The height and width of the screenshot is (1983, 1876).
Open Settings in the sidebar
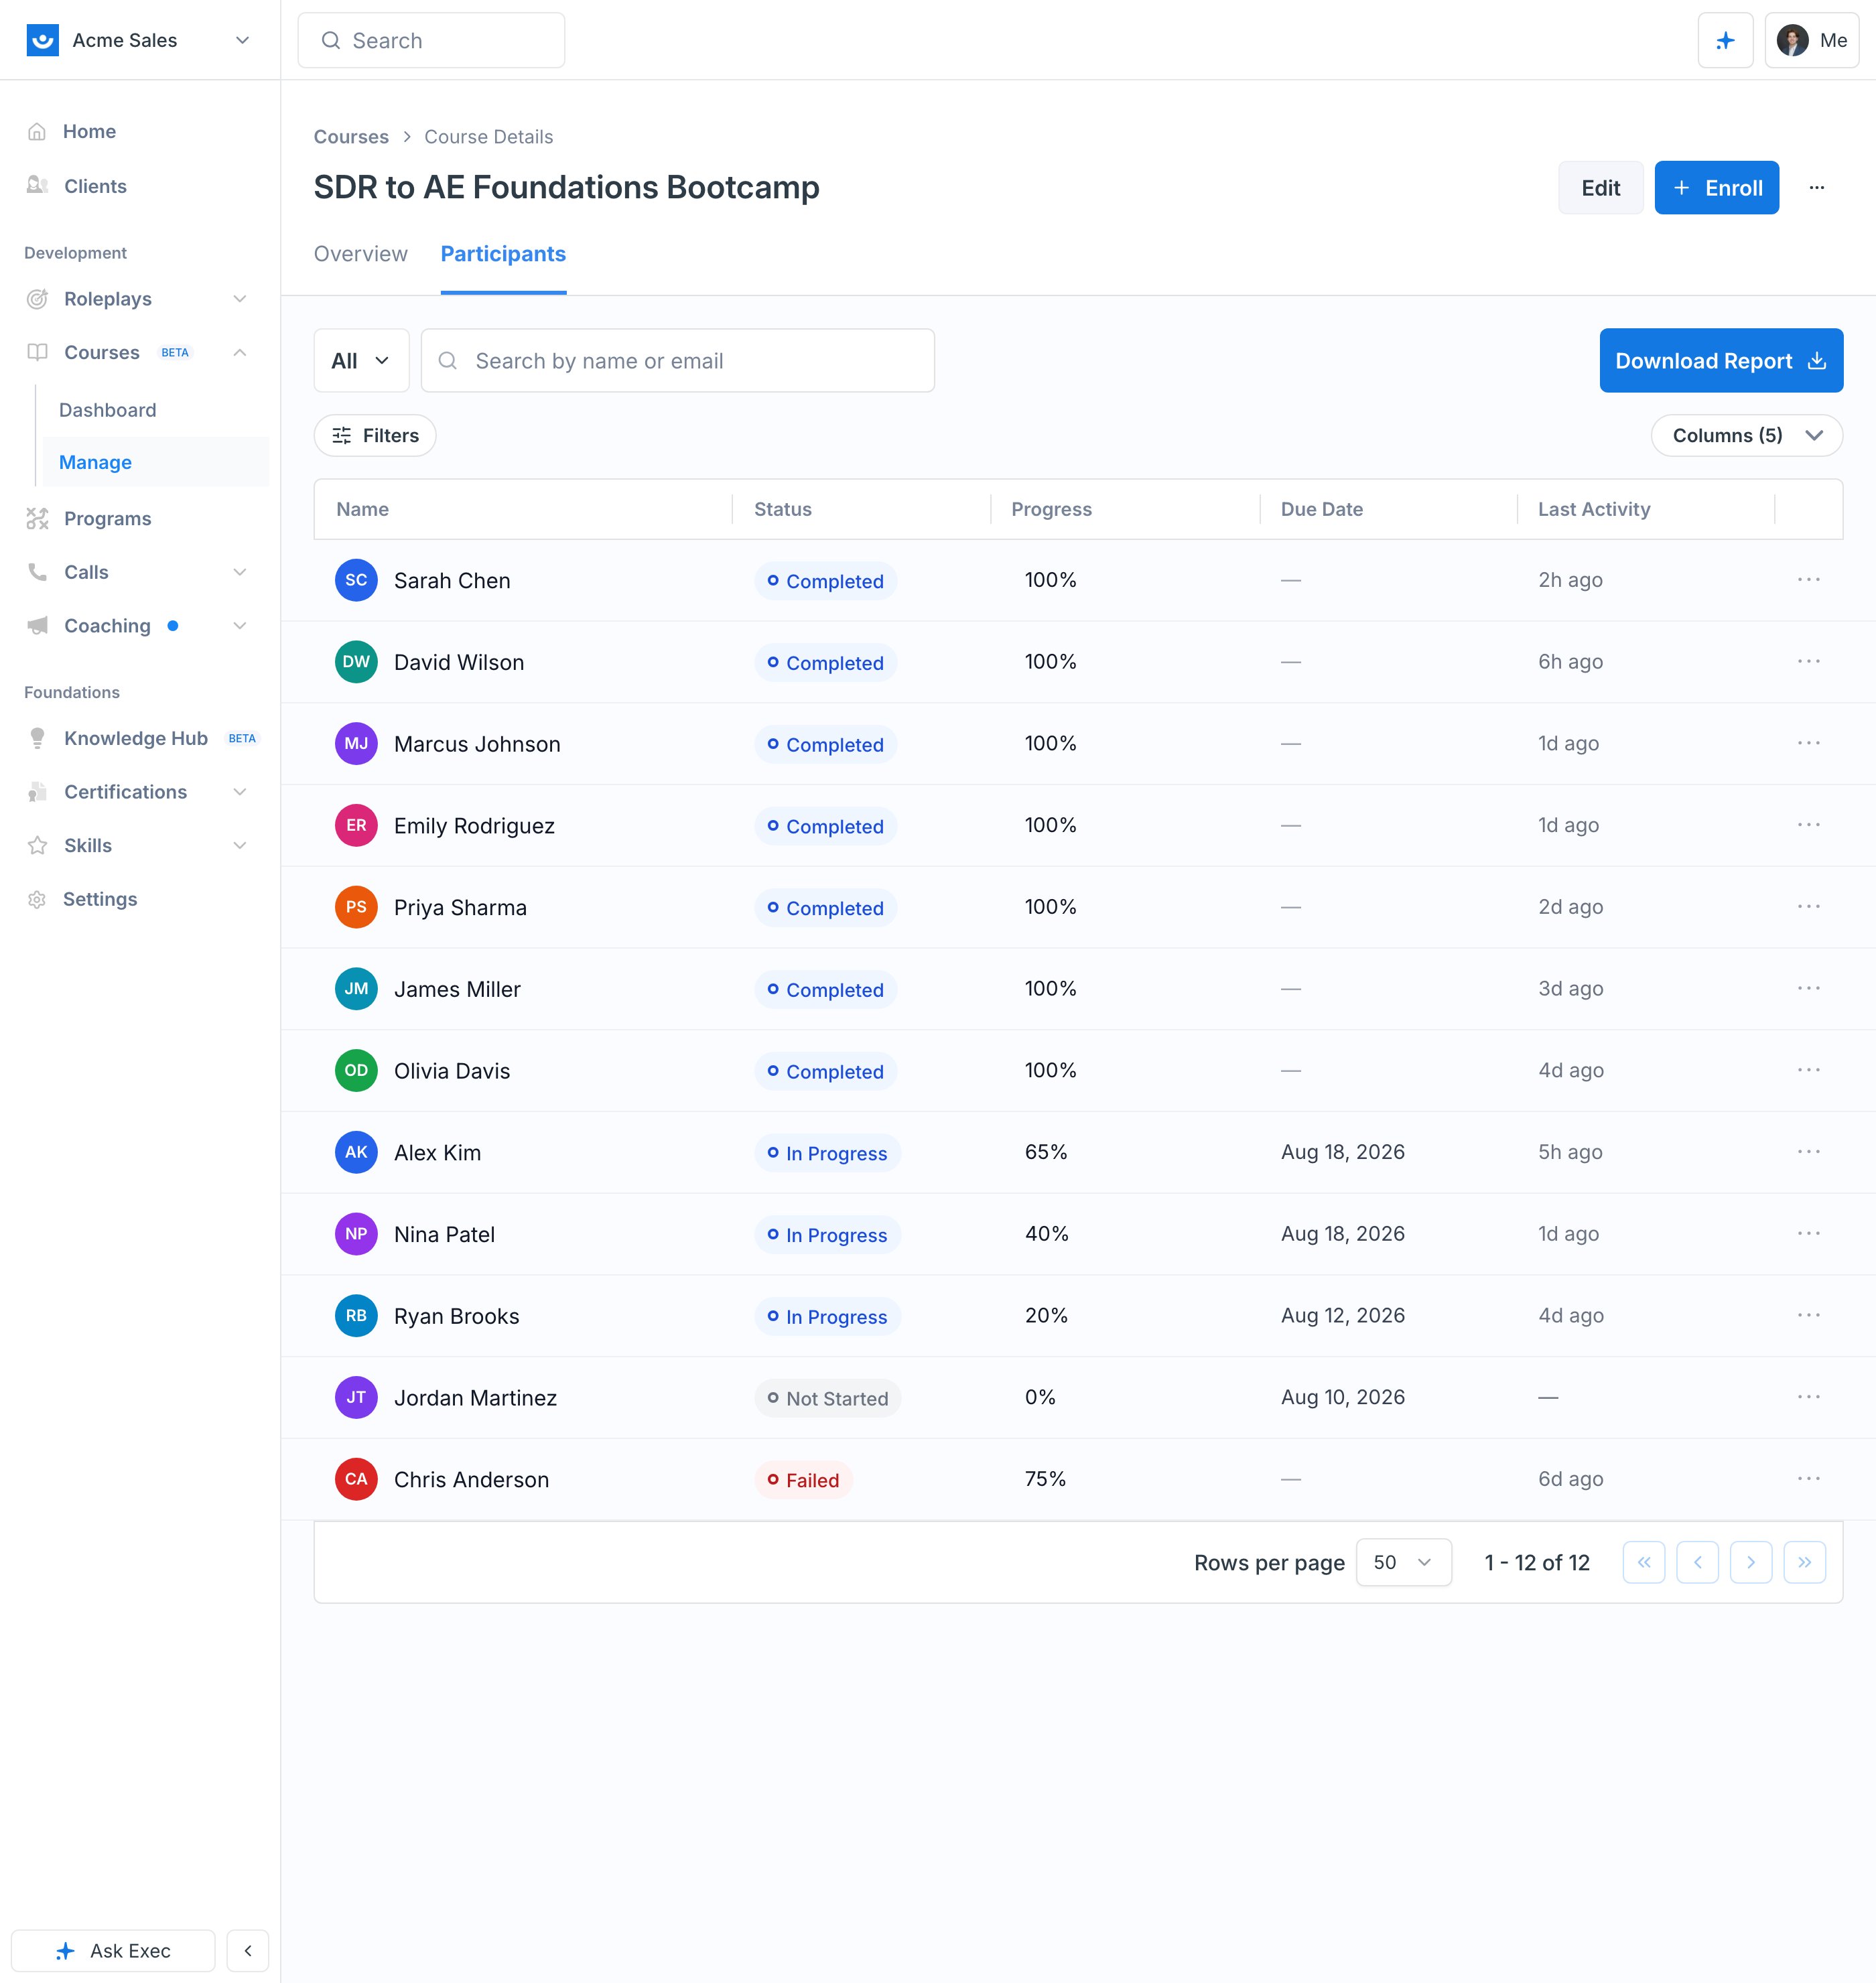(x=100, y=899)
